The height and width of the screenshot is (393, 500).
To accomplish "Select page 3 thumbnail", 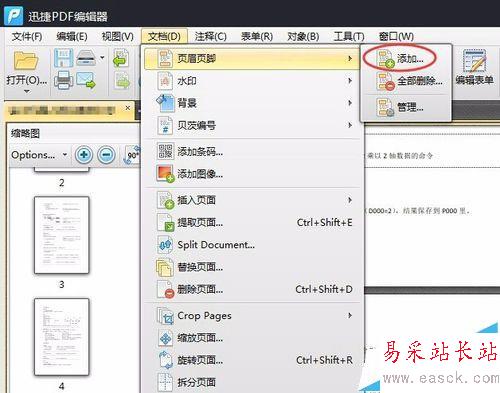I will point(62,235).
